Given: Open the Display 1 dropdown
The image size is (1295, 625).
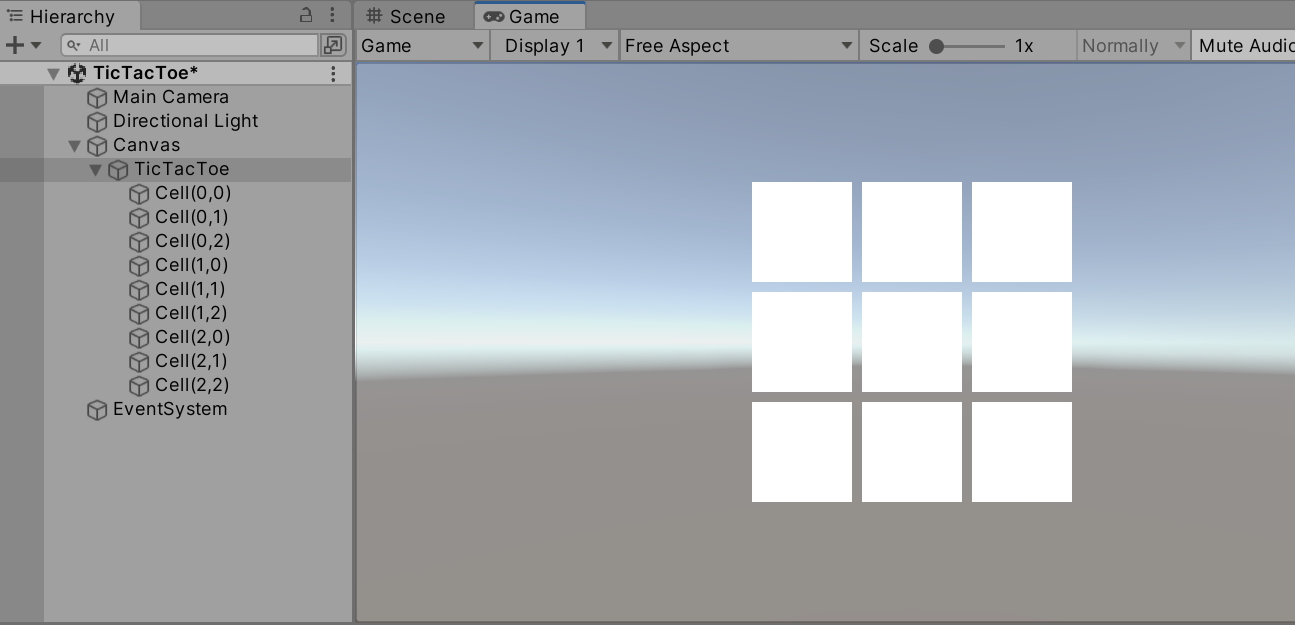Looking at the screenshot, I should [x=555, y=46].
